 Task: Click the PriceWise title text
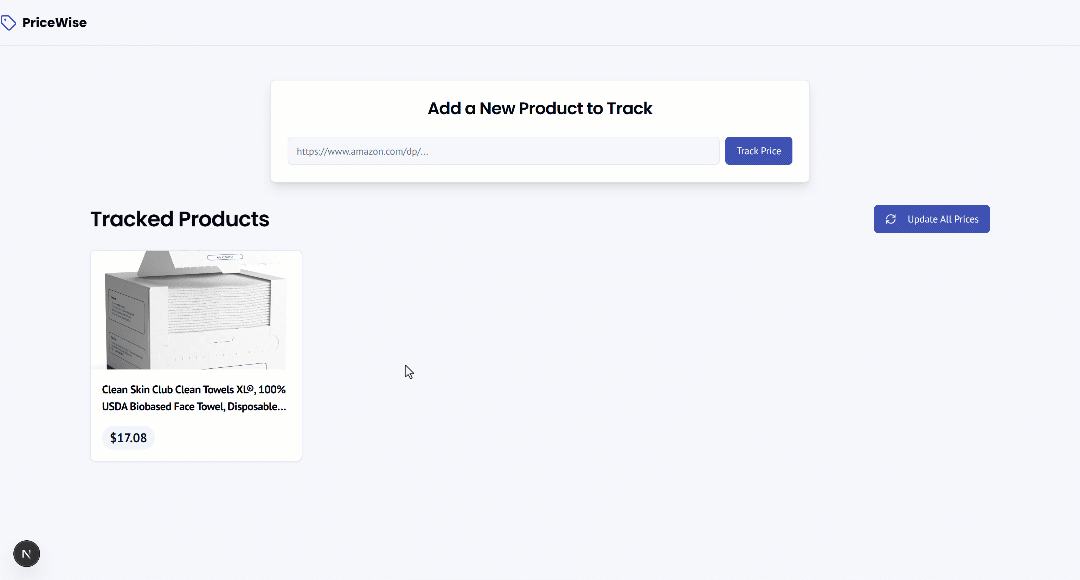pyautogui.click(x=55, y=21)
